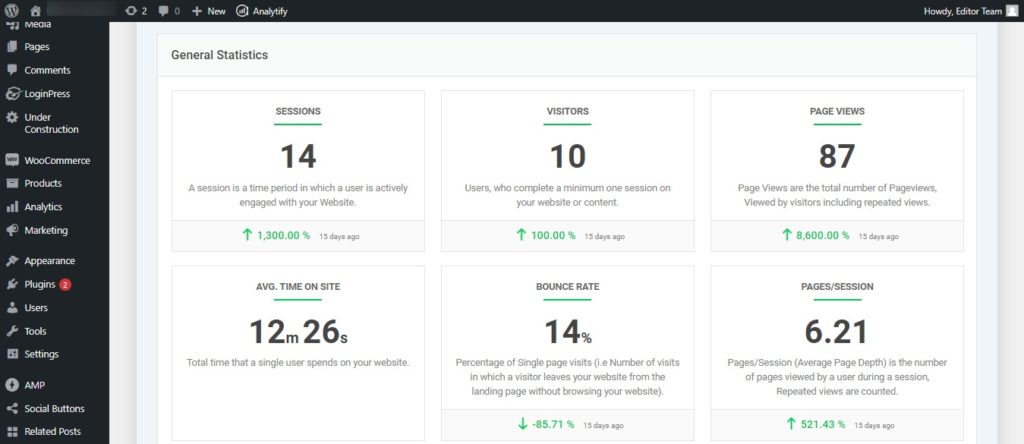
Task: Click the Plugins plug icon
Action: pos(12,285)
